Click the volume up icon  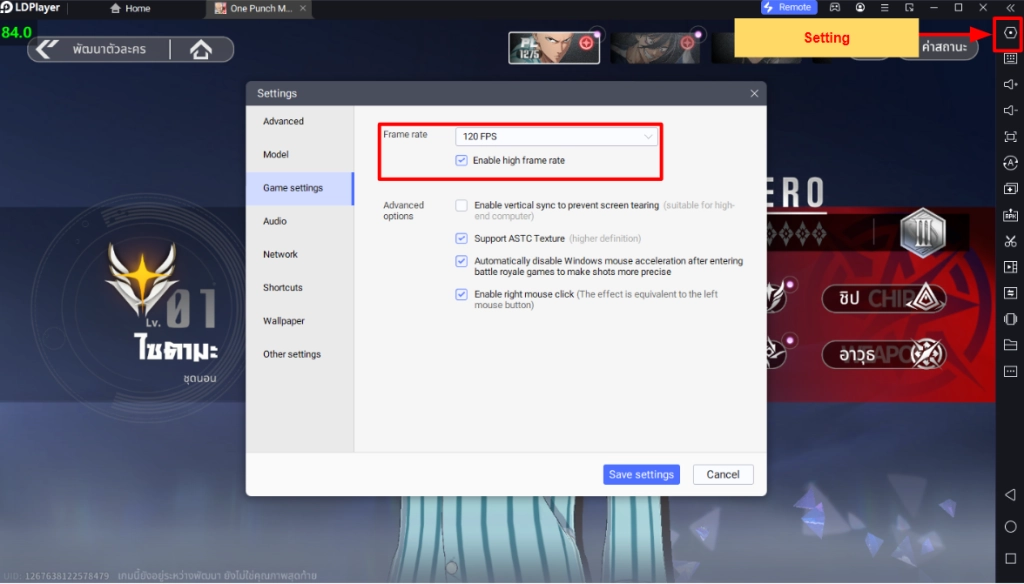[1010, 85]
